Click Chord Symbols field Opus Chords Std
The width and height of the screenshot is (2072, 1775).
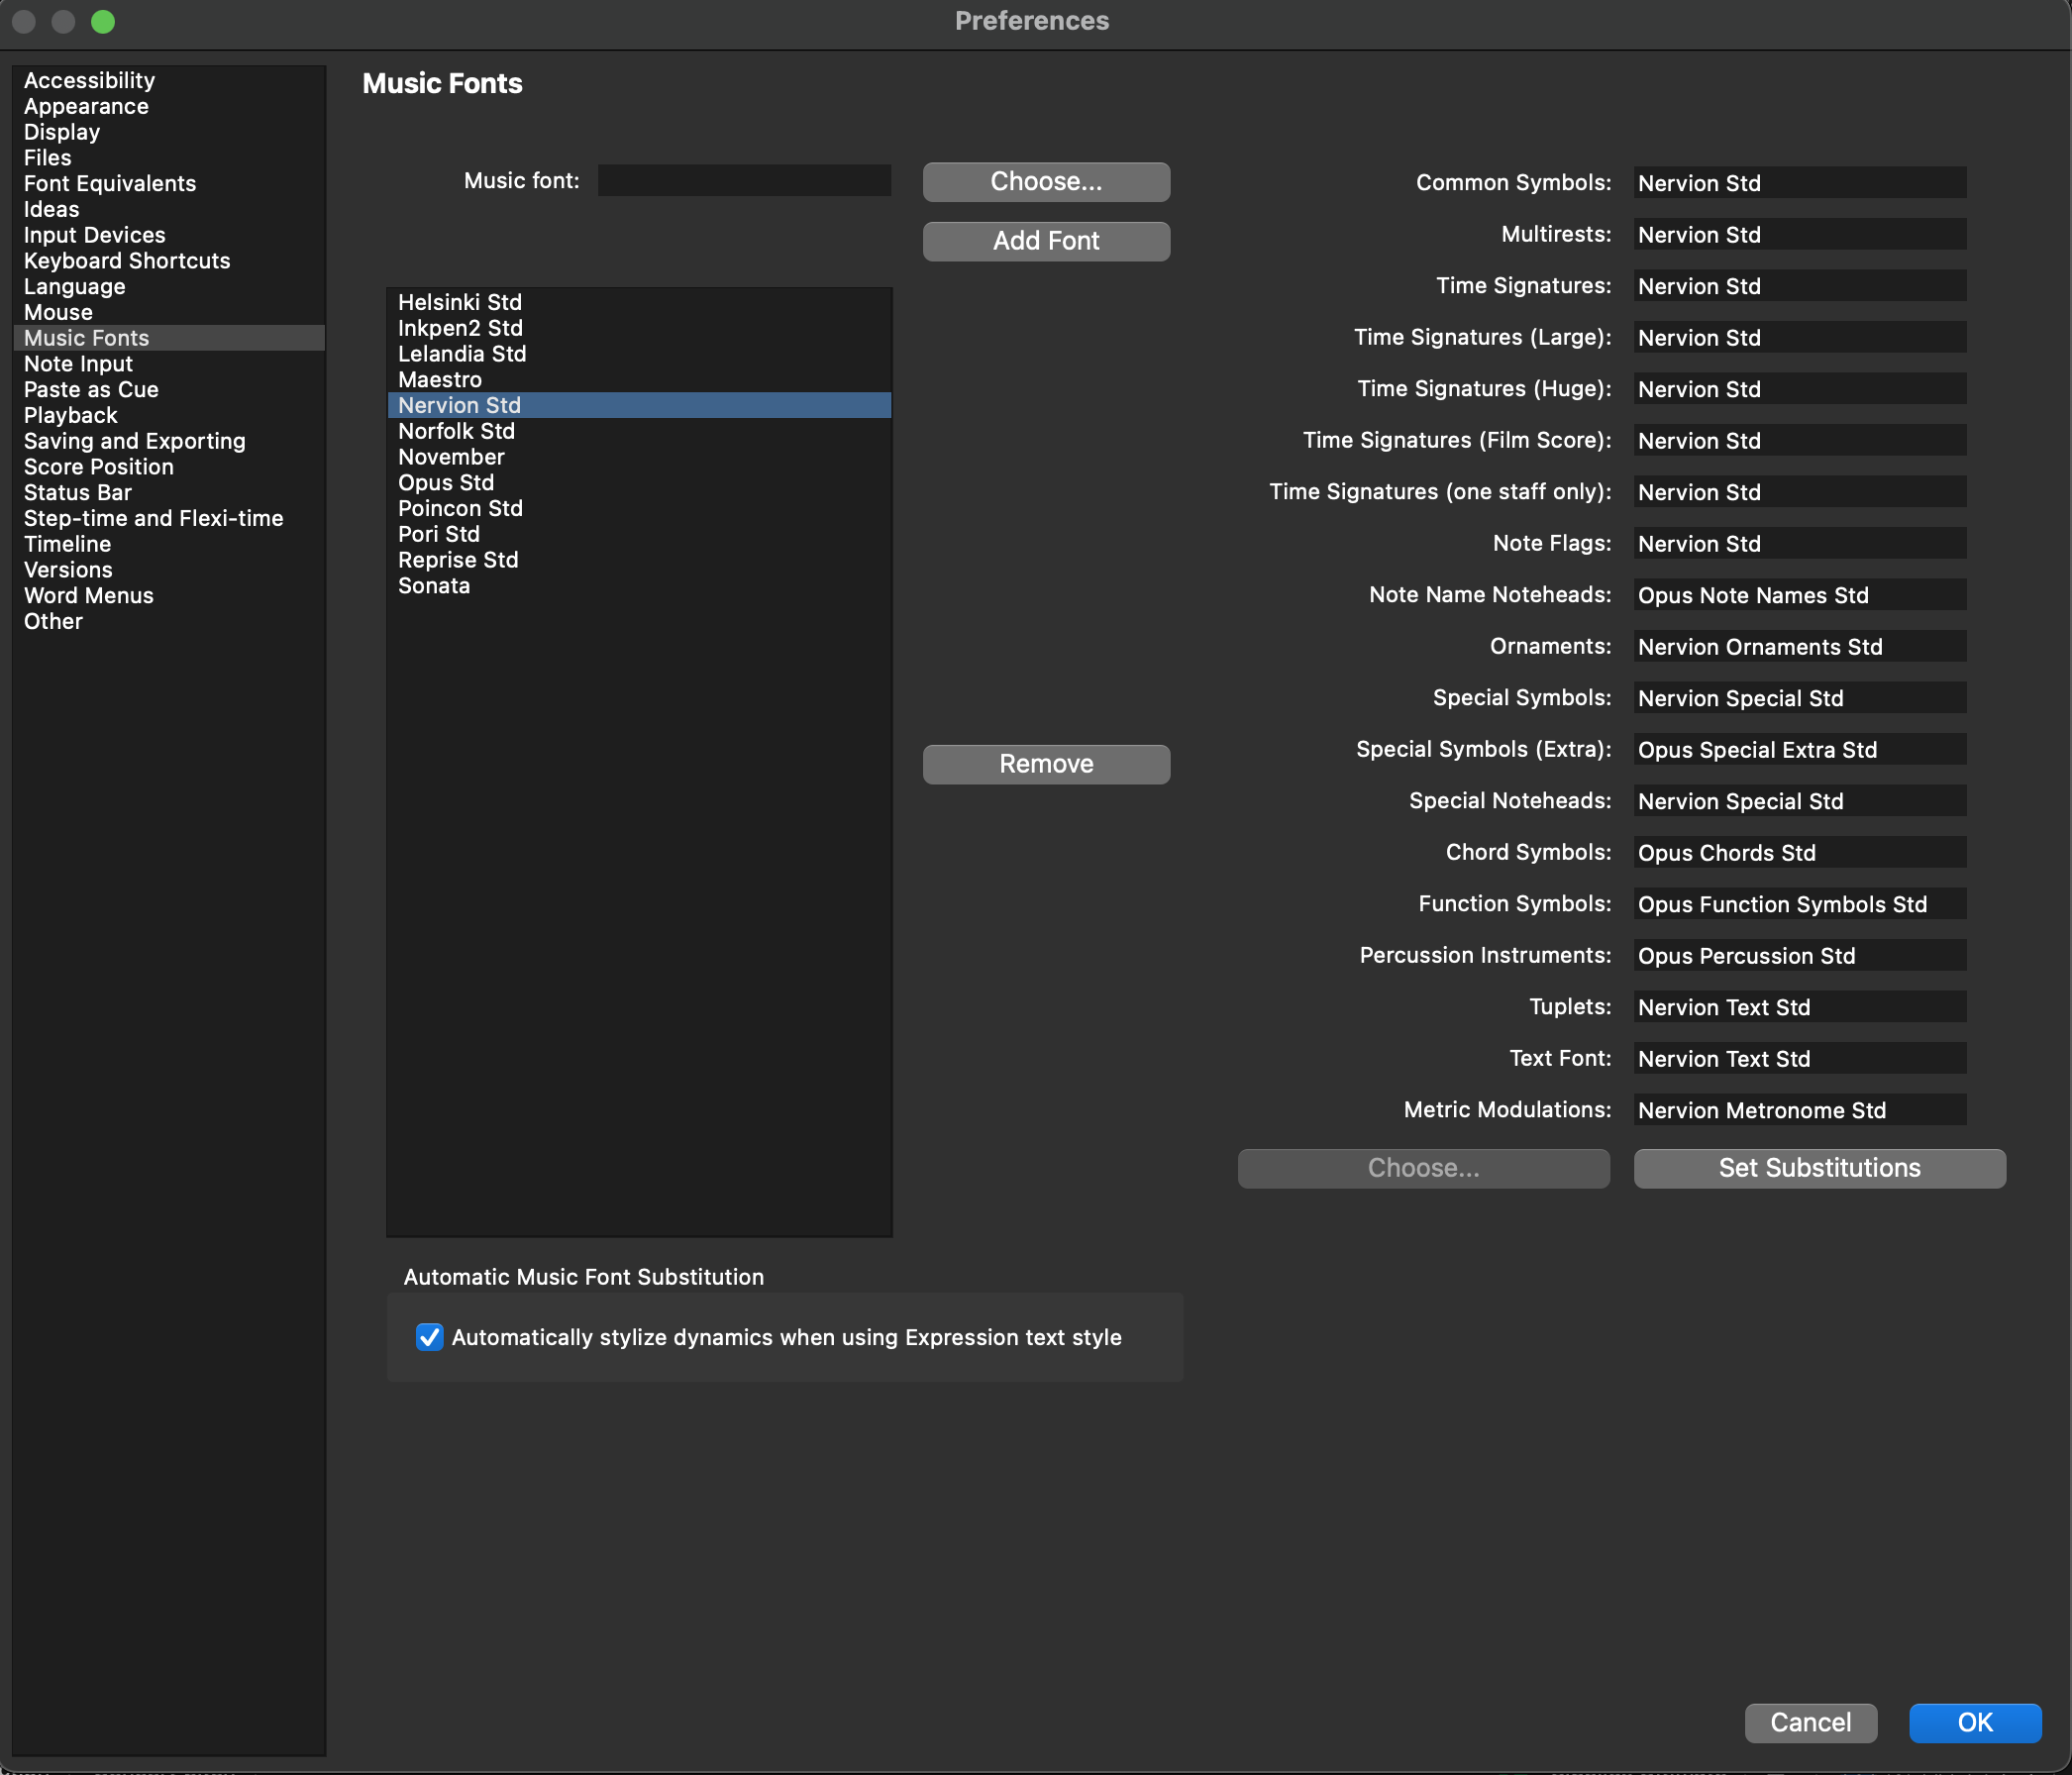click(1800, 853)
